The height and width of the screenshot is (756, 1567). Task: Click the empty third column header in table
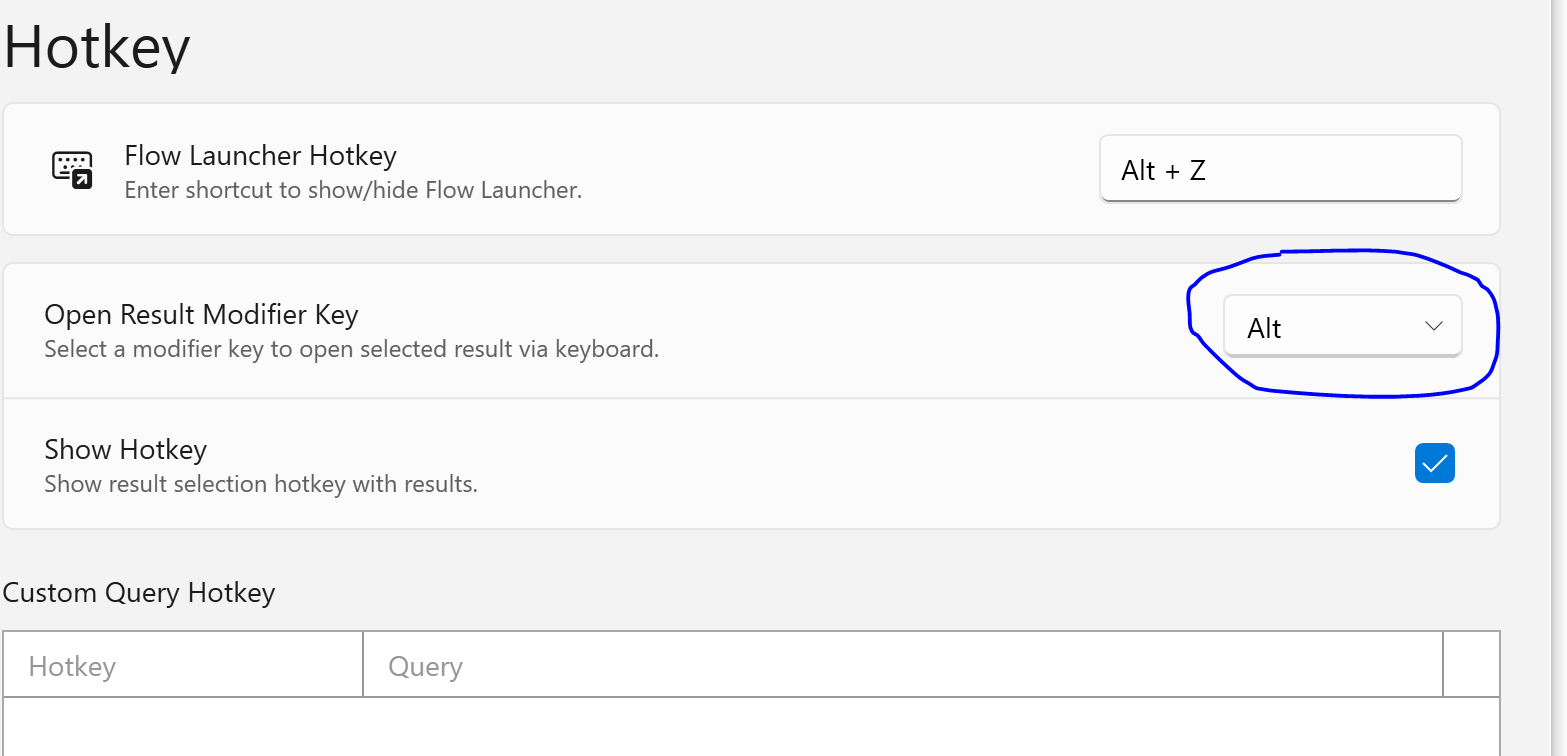click(1471, 666)
